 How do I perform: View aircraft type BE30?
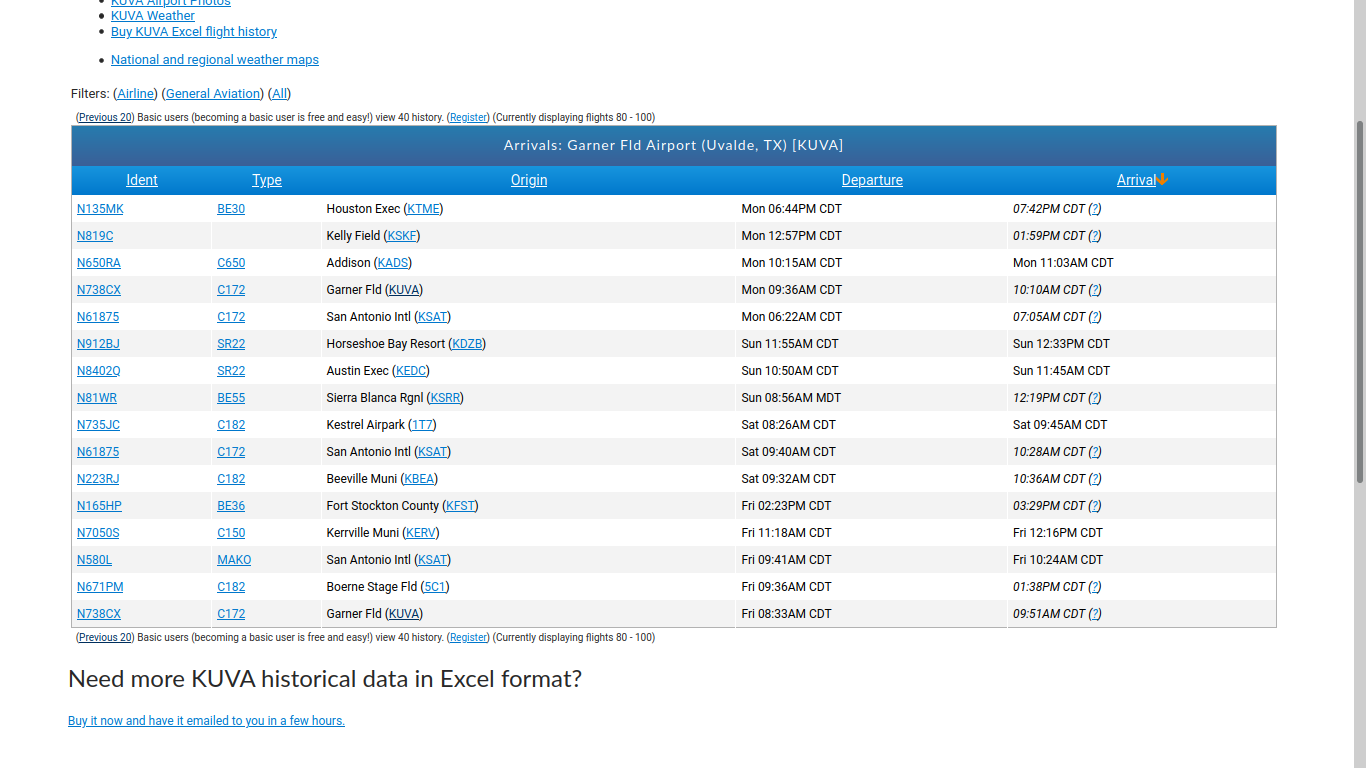(231, 209)
